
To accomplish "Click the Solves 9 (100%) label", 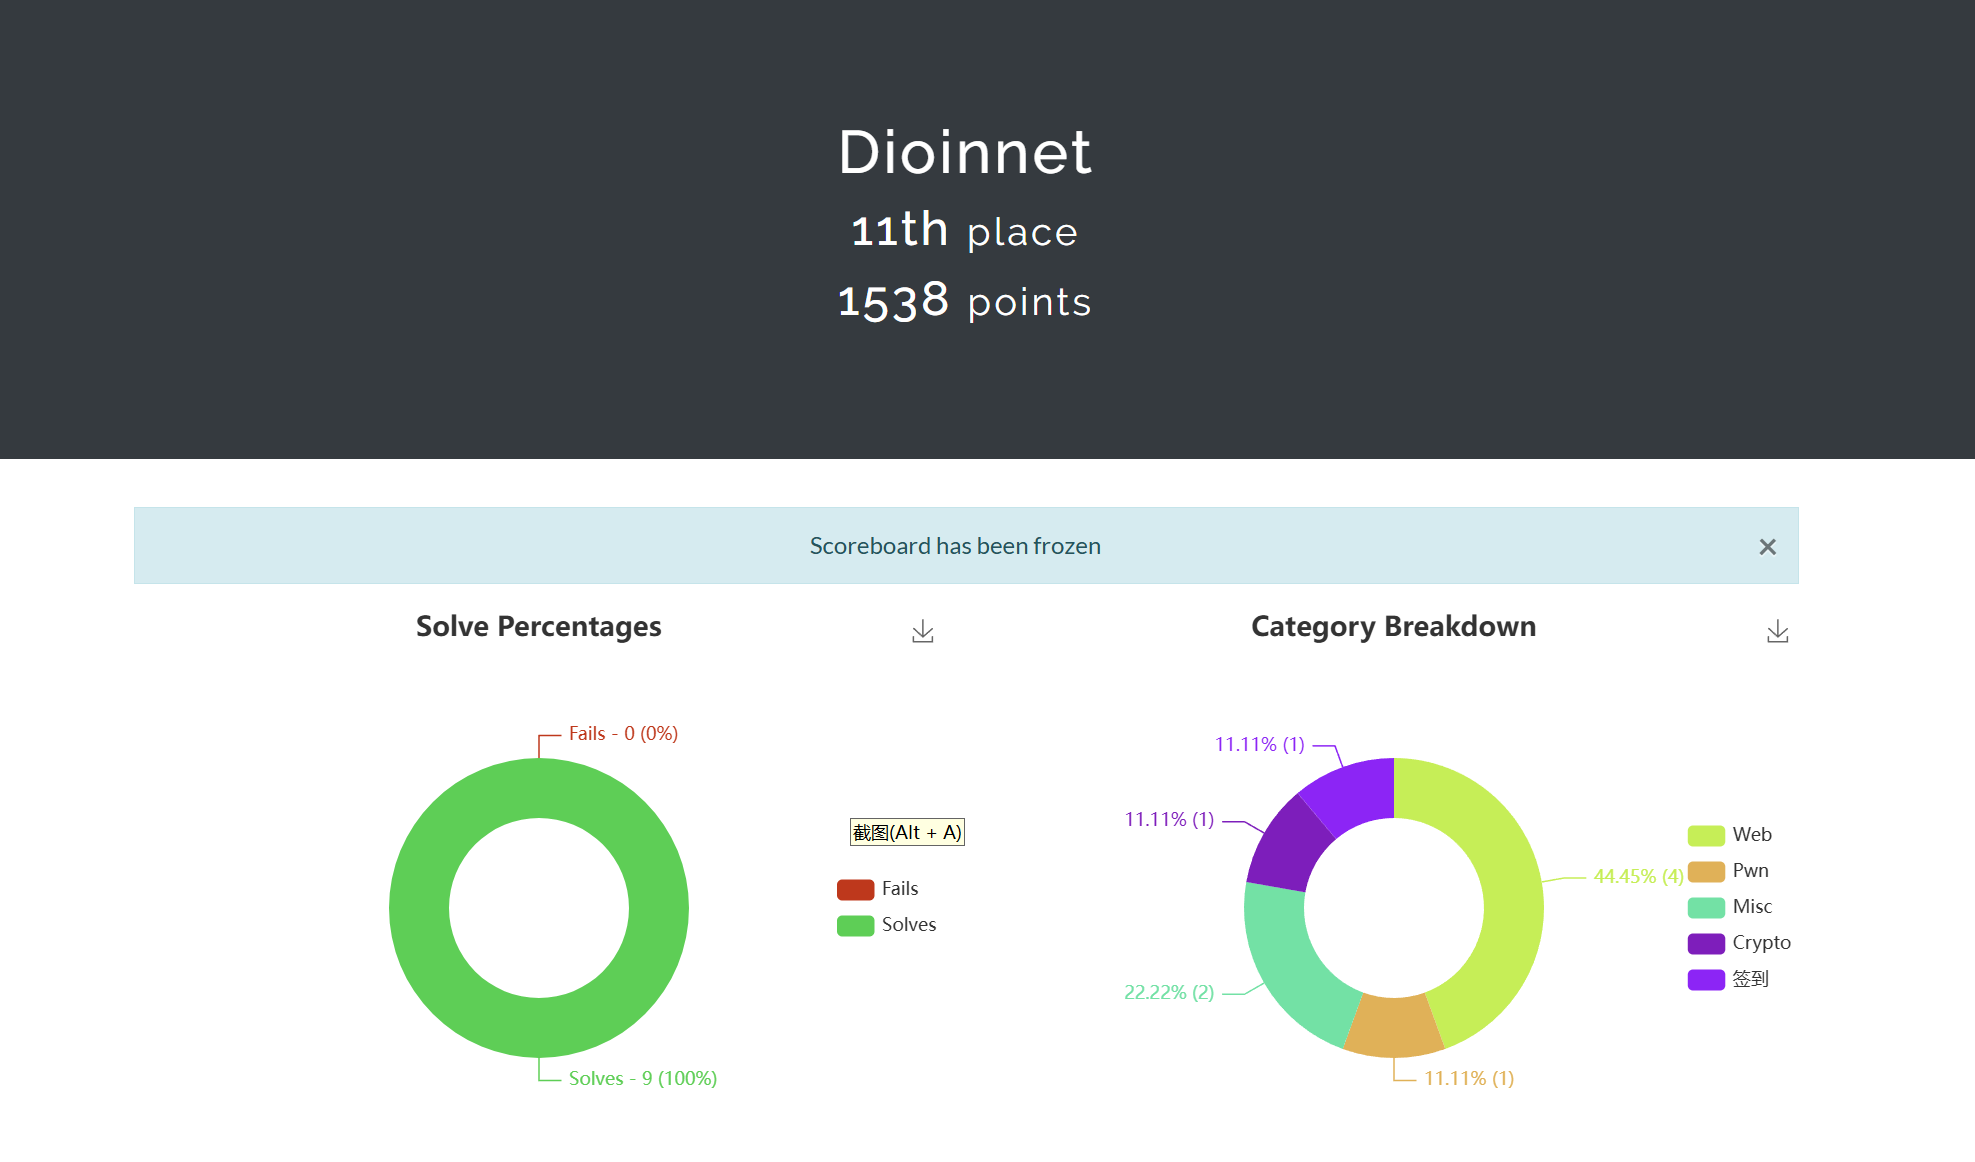I will coord(642,1079).
